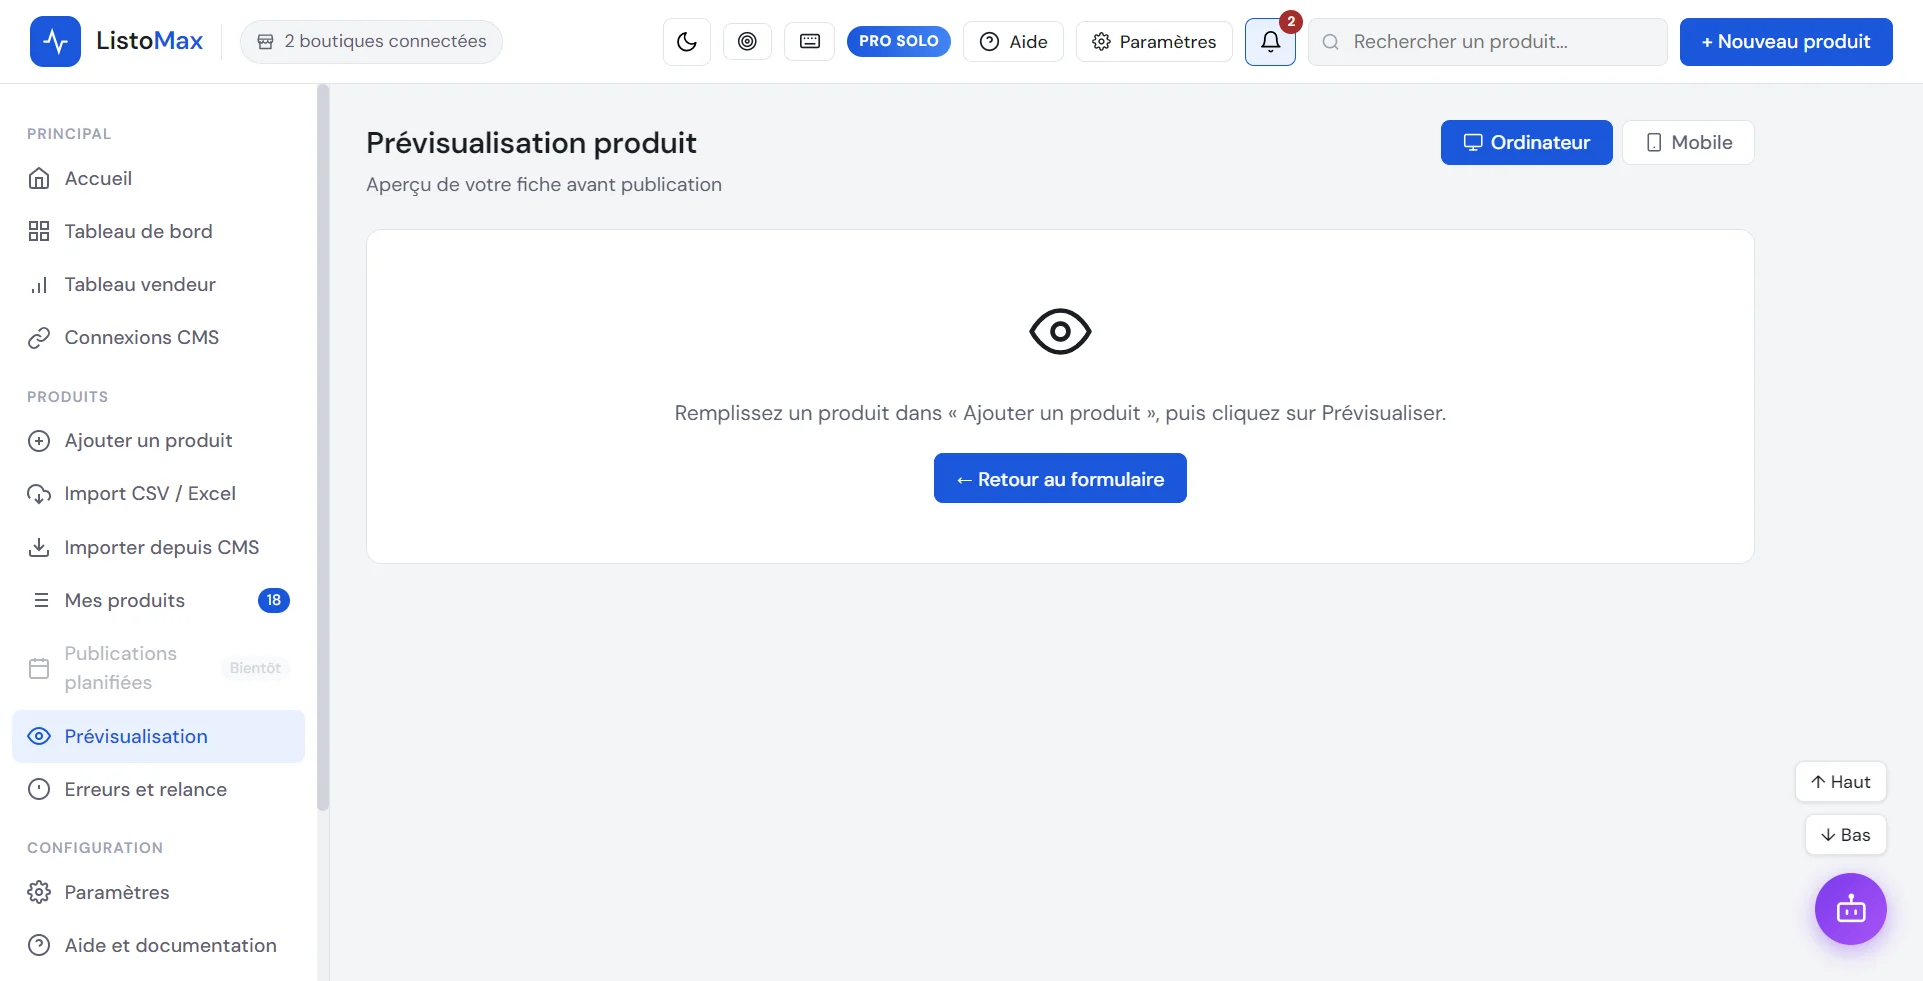The image size is (1923, 981).
Task: Focus the Rechercher un produit search field
Action: pos(1488,42)
